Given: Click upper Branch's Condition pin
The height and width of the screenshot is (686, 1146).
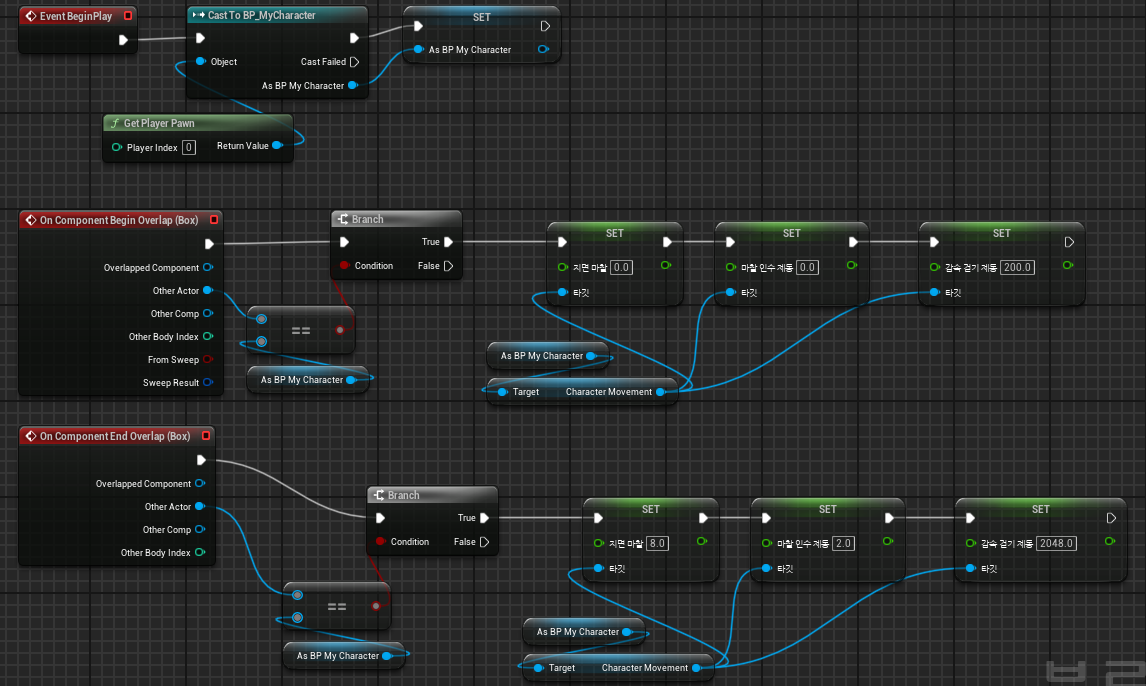Looking at the screenshot, I should point(344,265).
